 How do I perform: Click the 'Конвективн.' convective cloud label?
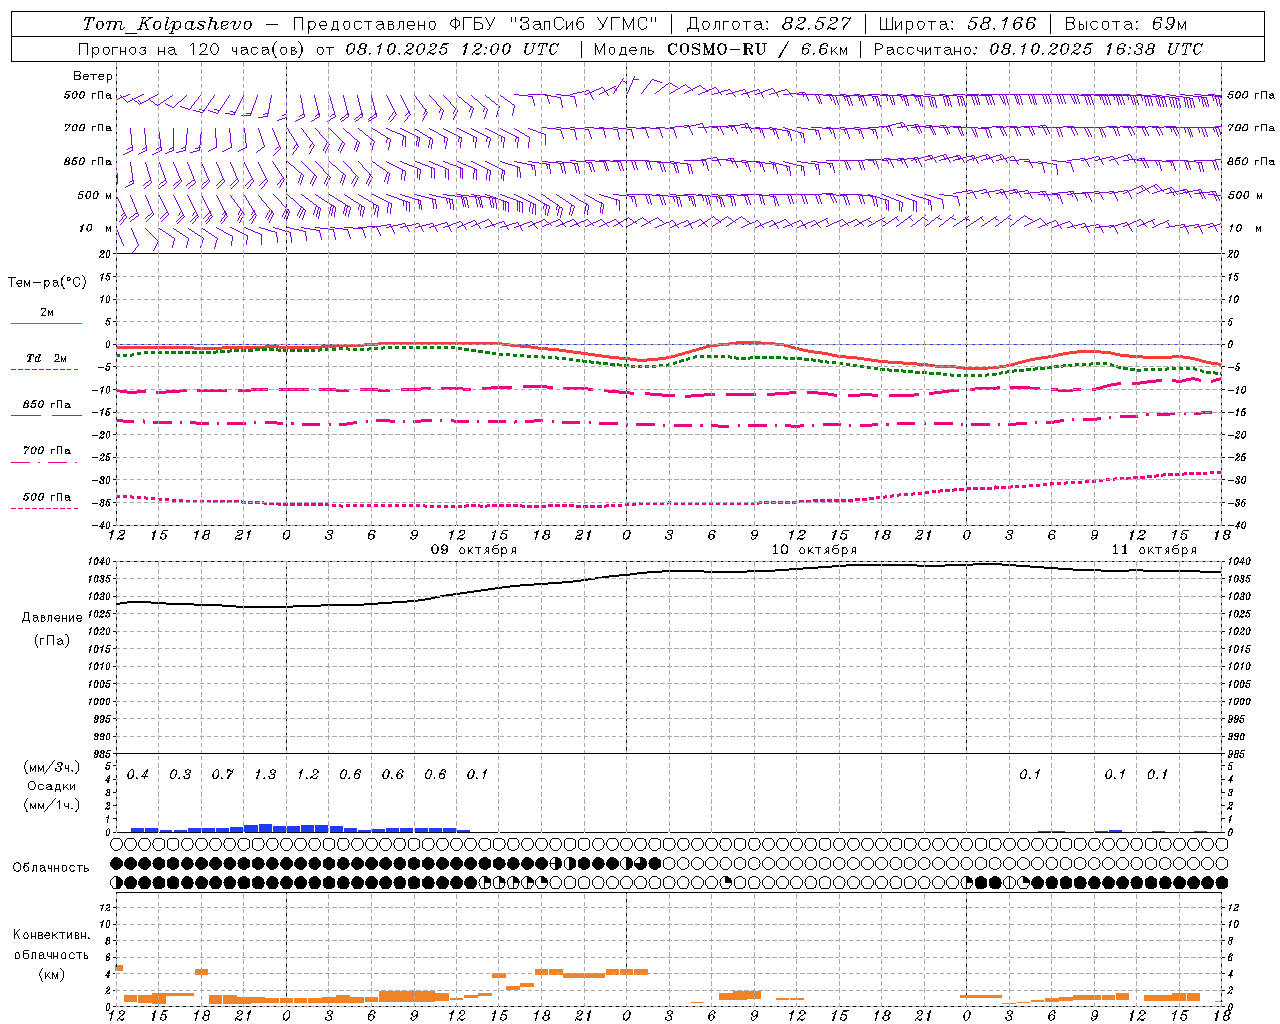click(52, 935)
